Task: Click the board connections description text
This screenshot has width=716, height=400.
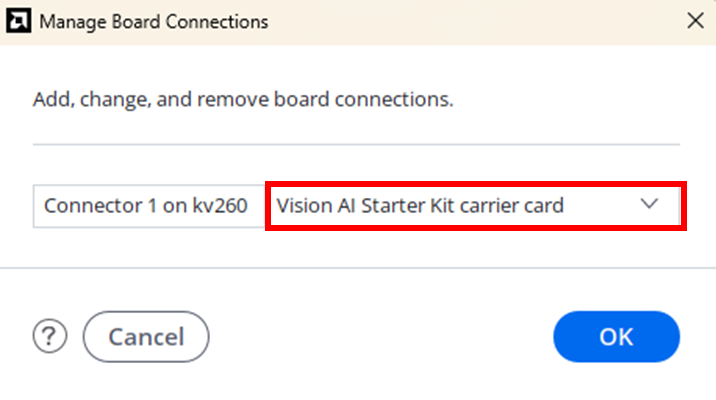Action: (x=243, y=99)
